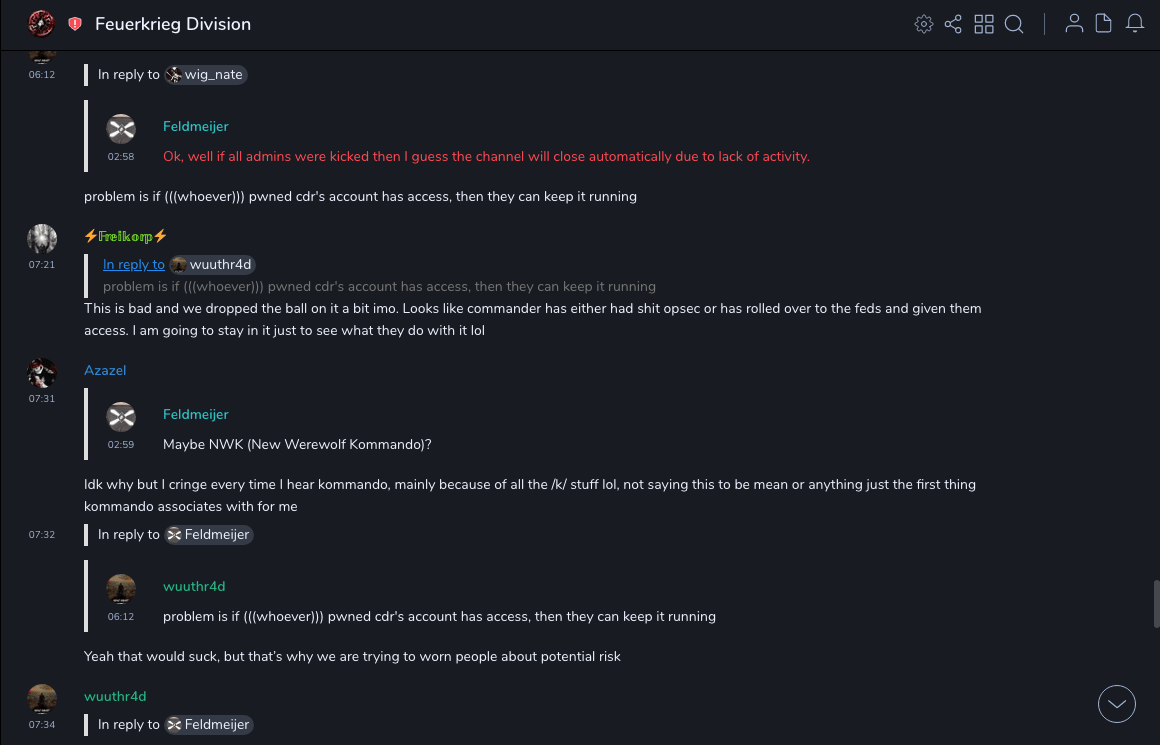1160x745 pixels.
Task: Click the 07:31 message timestamp
Action: (x=41, y=399)
